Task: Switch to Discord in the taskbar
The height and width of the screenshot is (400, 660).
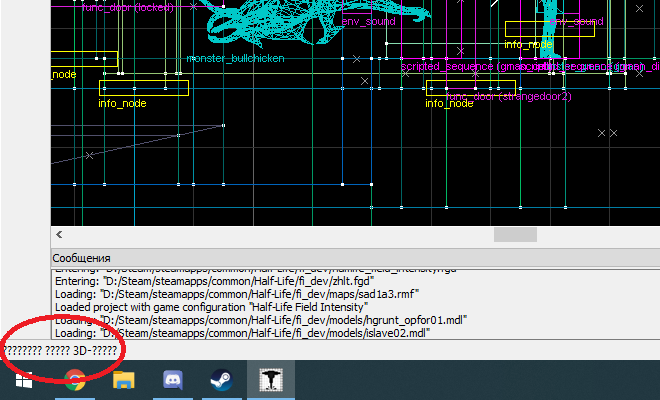Action: coord(172,380)
